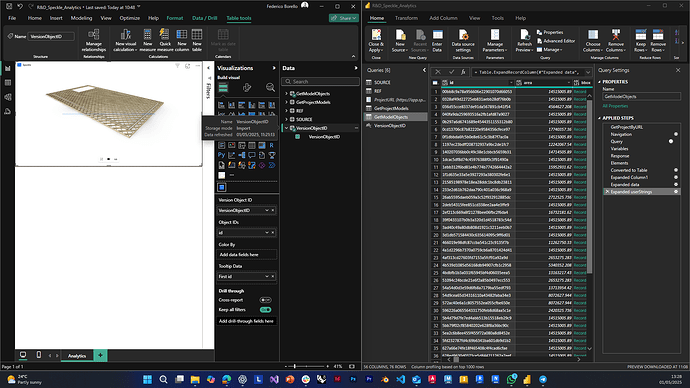
Task: Open the Tooltip Data First id dropdown
Action: tap(267, 277)
